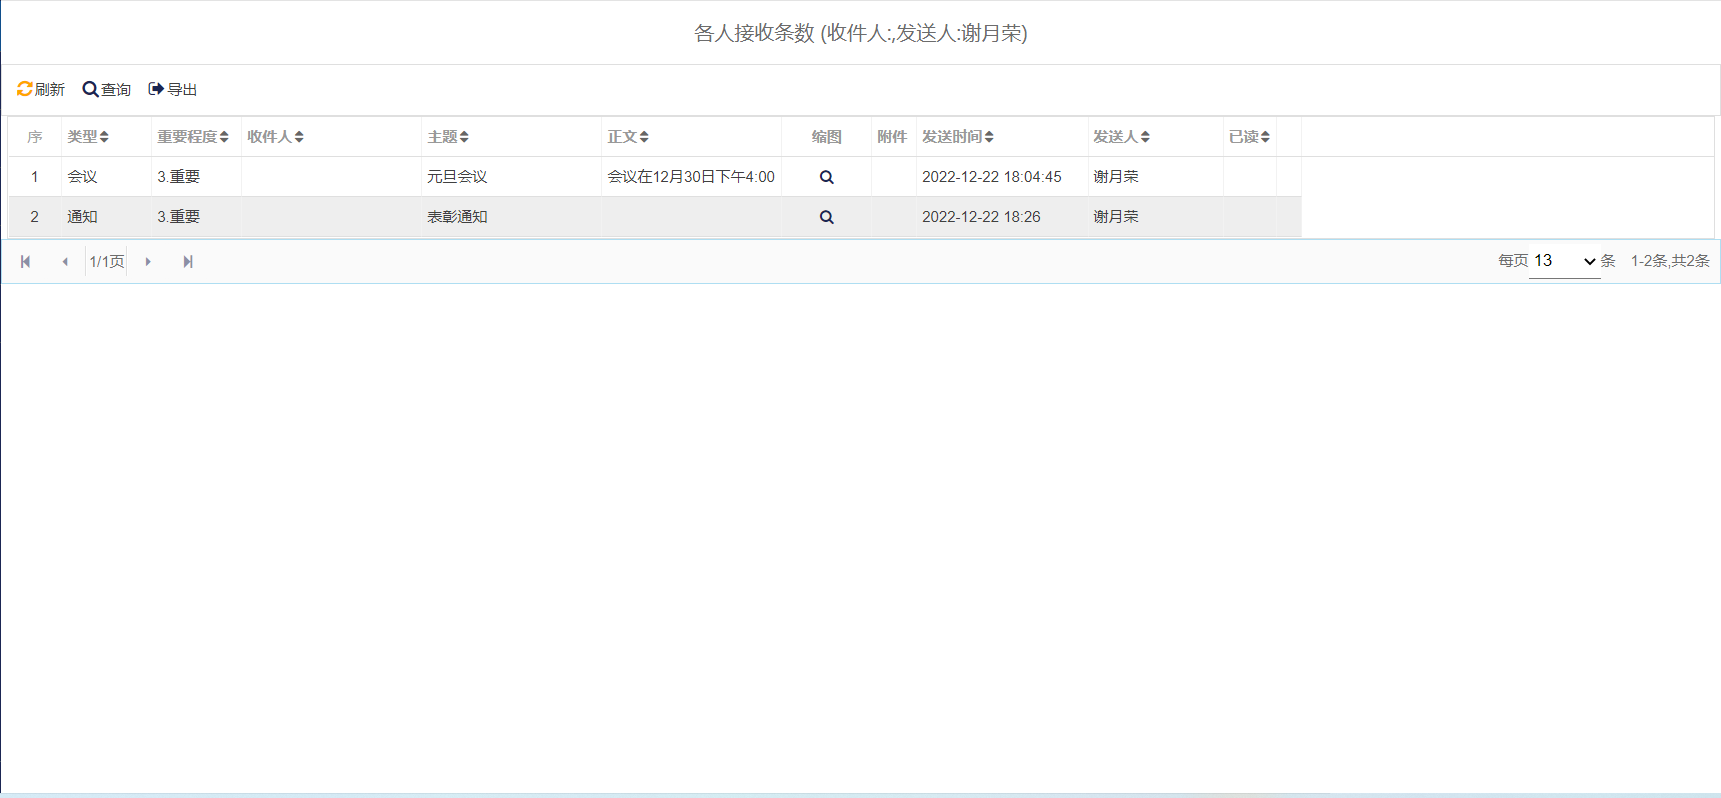Open the 查询 search button
This screenshot has height=798, width=1721.
point(107,89)
